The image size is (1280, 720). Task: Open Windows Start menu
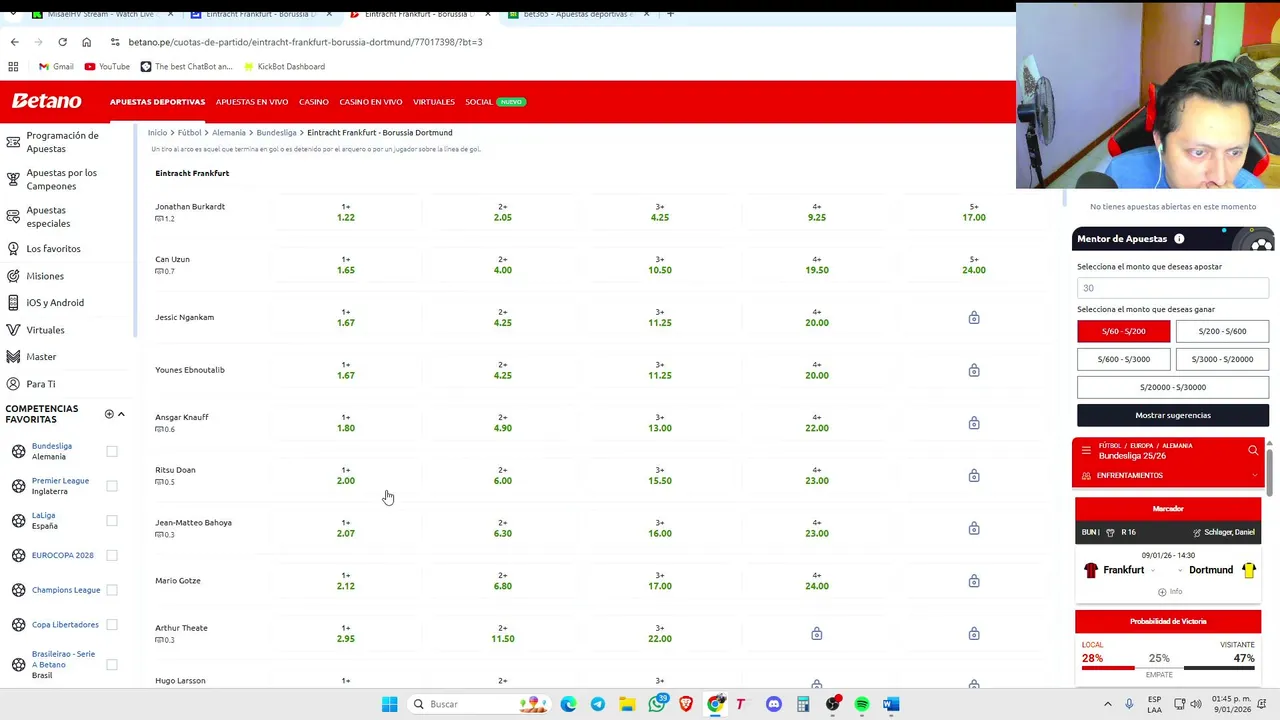(389, 704)
